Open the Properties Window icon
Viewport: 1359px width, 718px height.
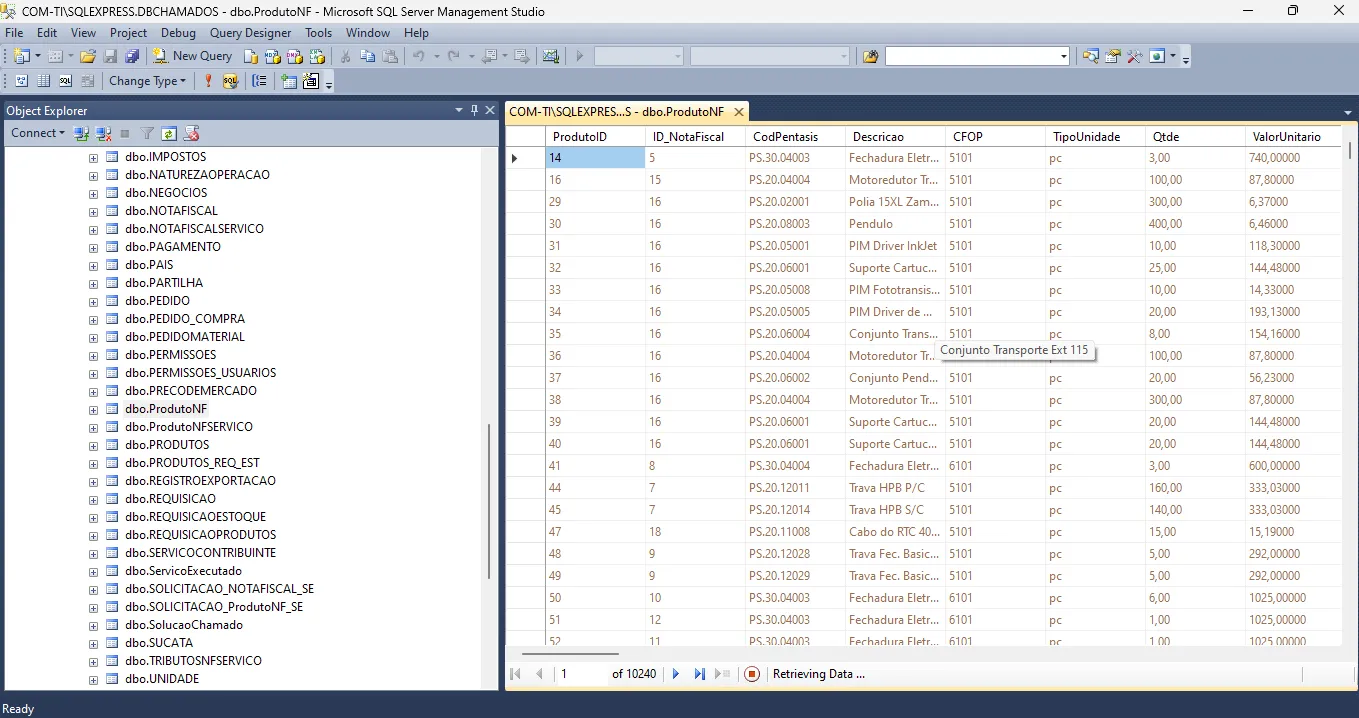click(x=1112, y=56)
